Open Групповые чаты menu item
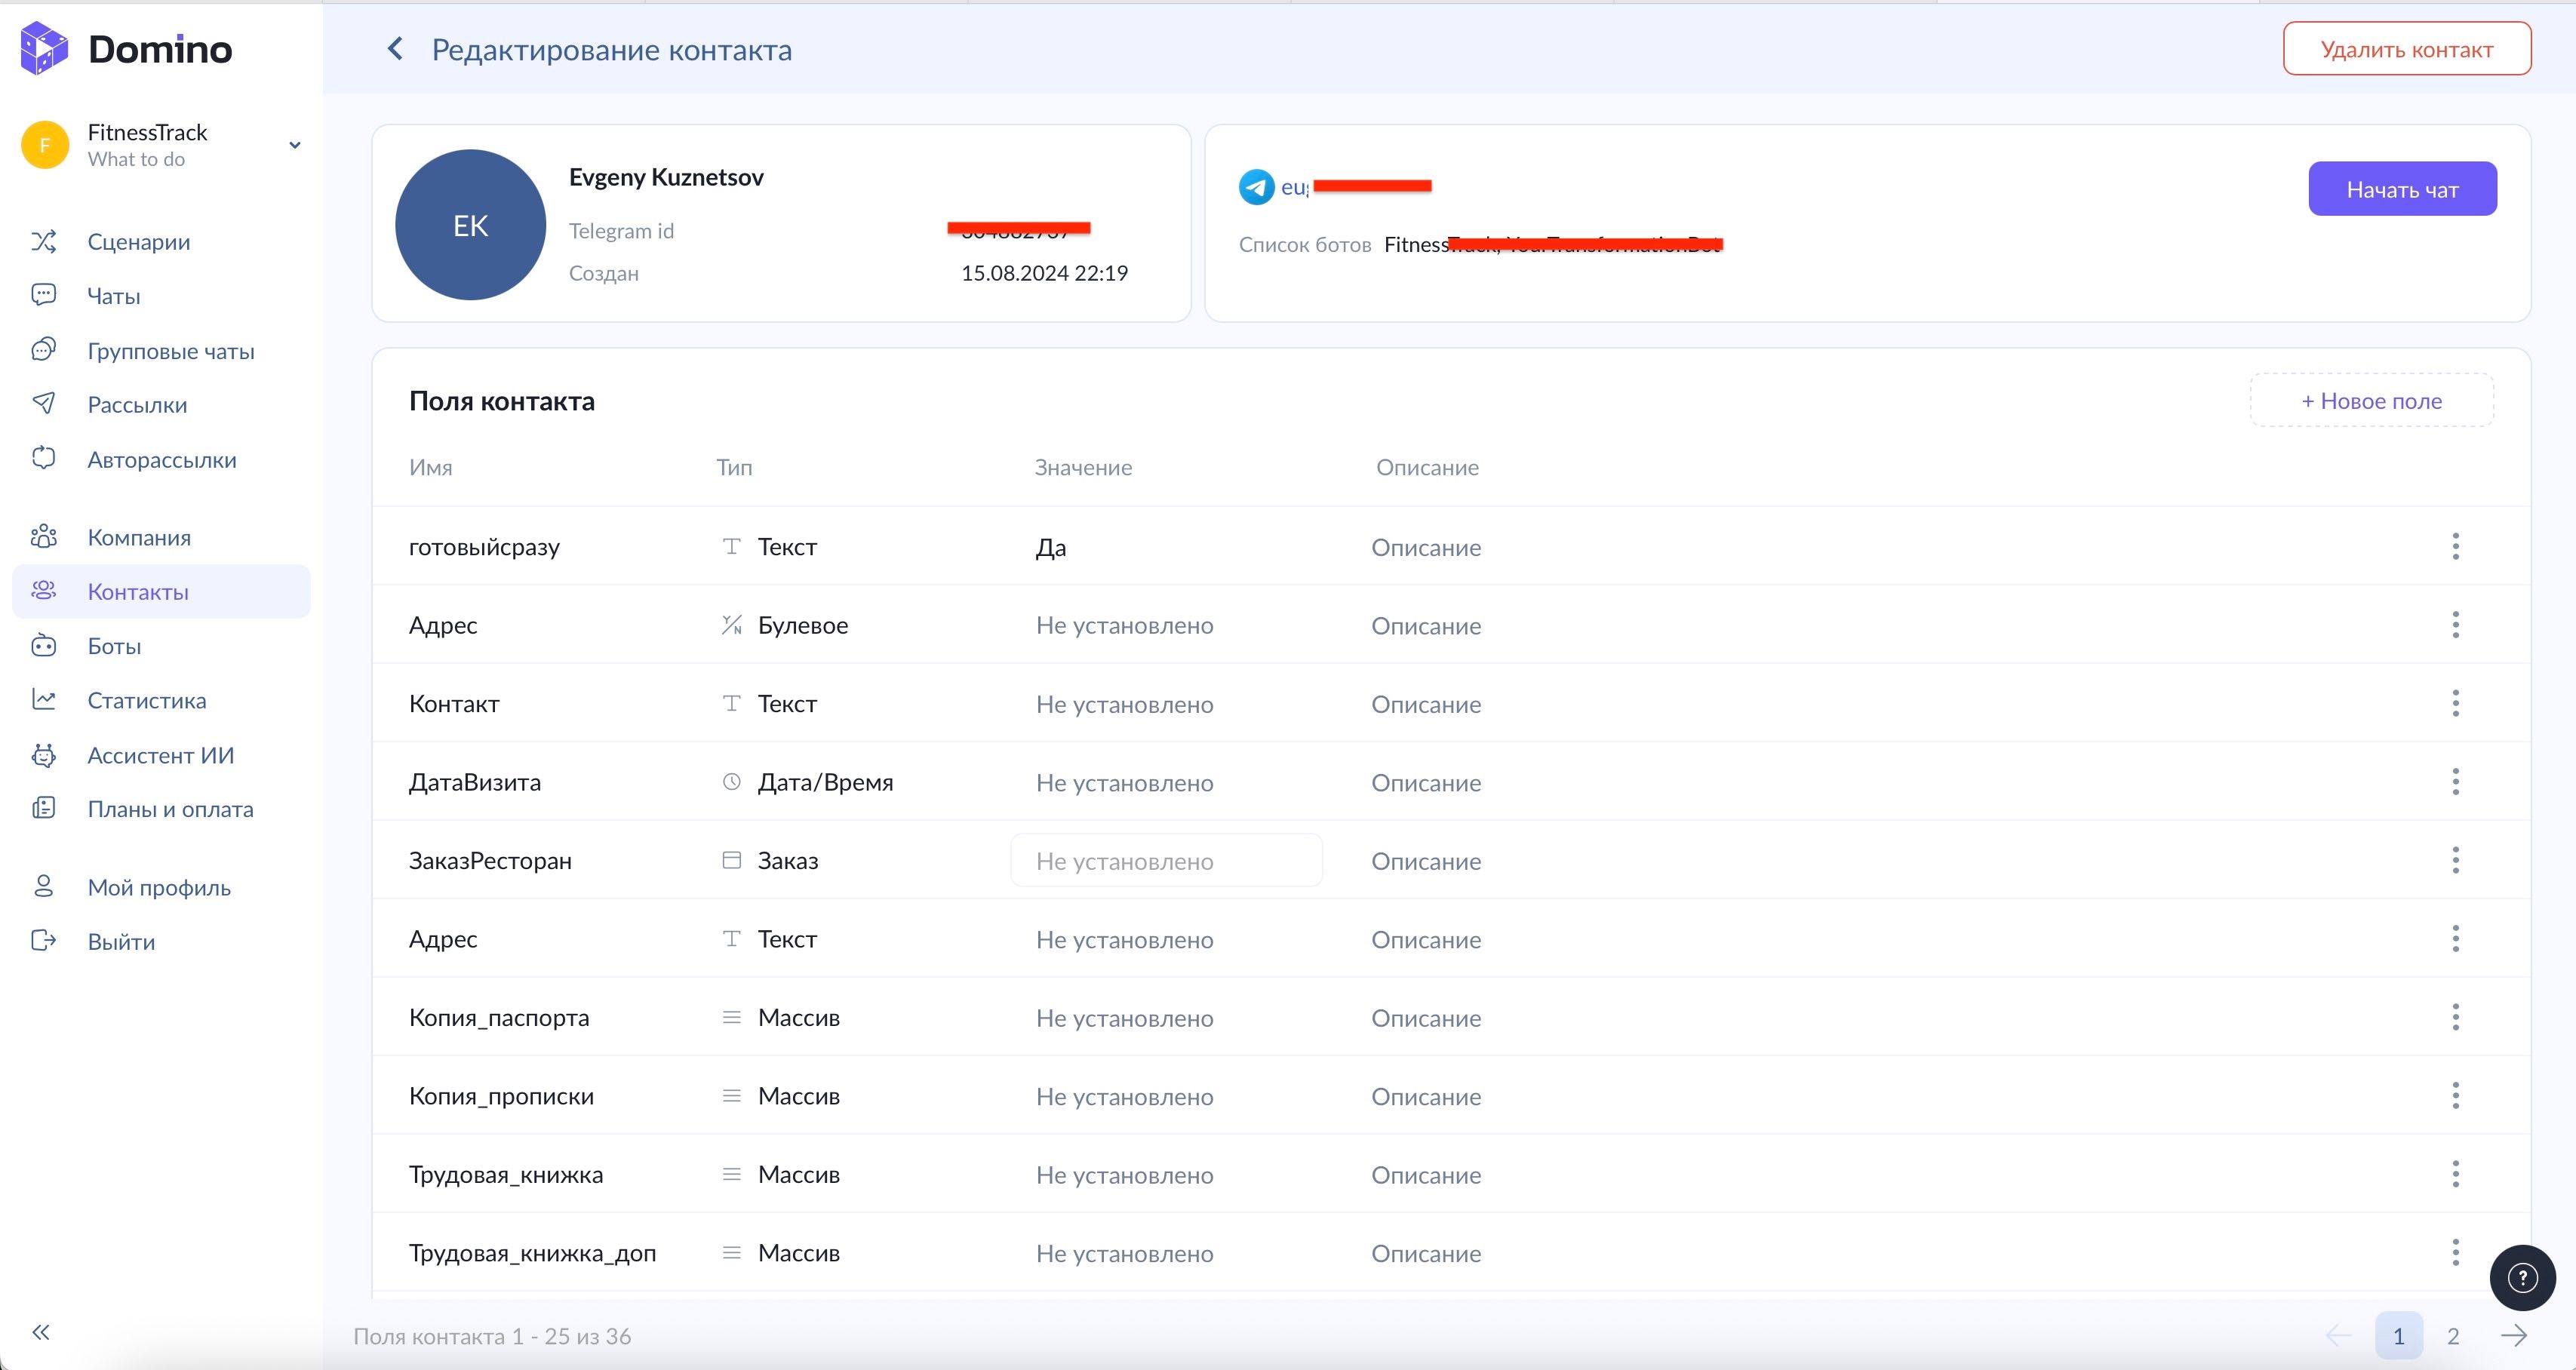Viewport: 2576px width, 1370px height. 171,351
